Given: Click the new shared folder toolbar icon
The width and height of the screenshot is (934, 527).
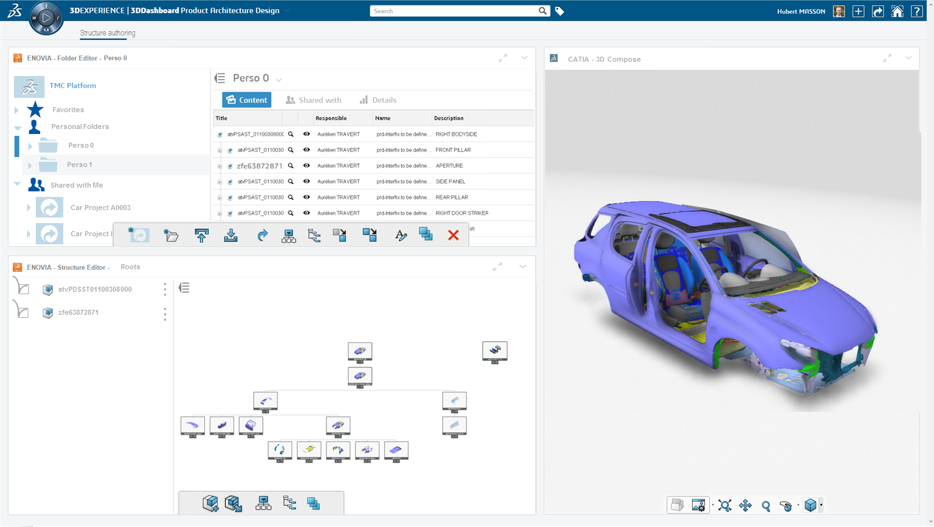Looking at the screenshot, I should (x=138, y=235).
